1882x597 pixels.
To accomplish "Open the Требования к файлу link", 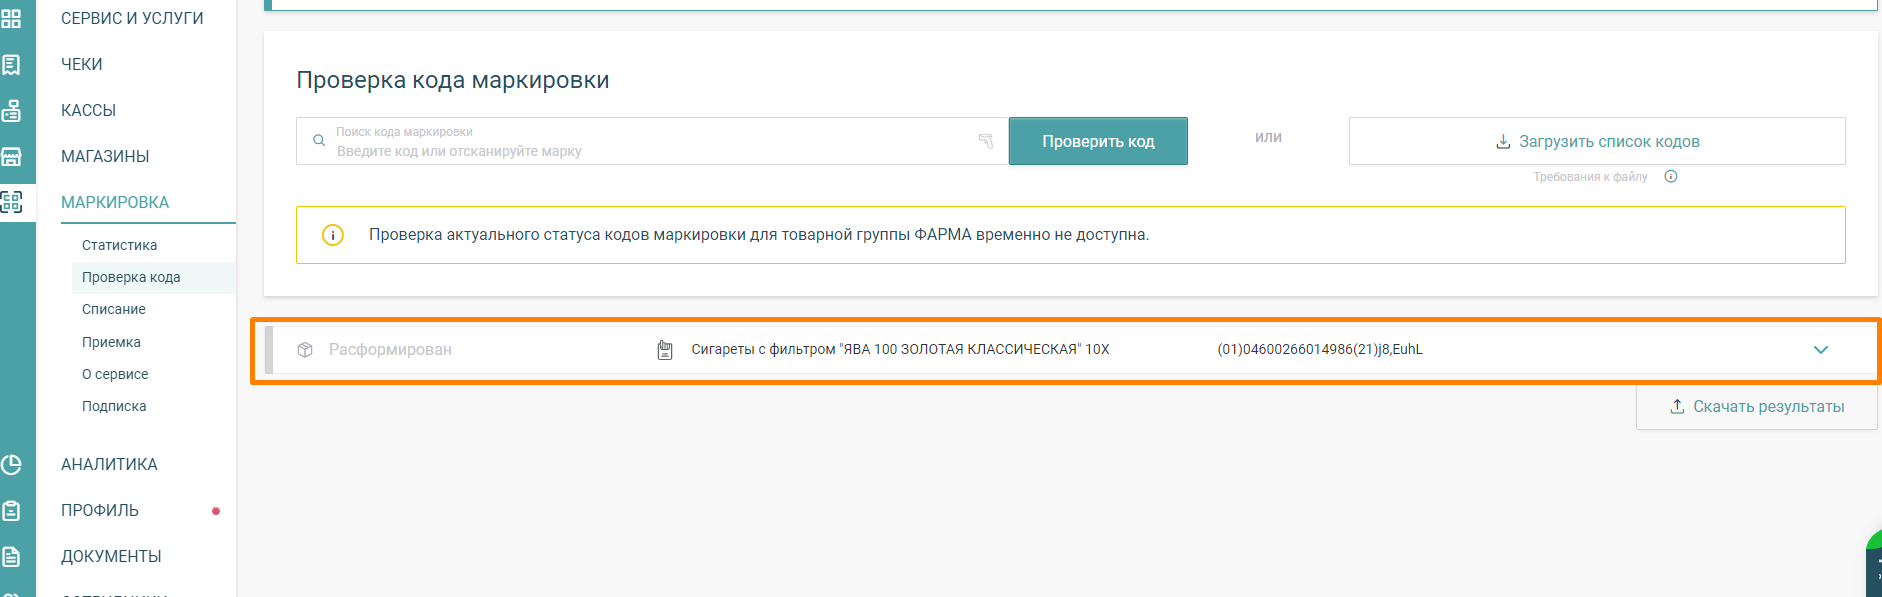I will [1590, 177].
